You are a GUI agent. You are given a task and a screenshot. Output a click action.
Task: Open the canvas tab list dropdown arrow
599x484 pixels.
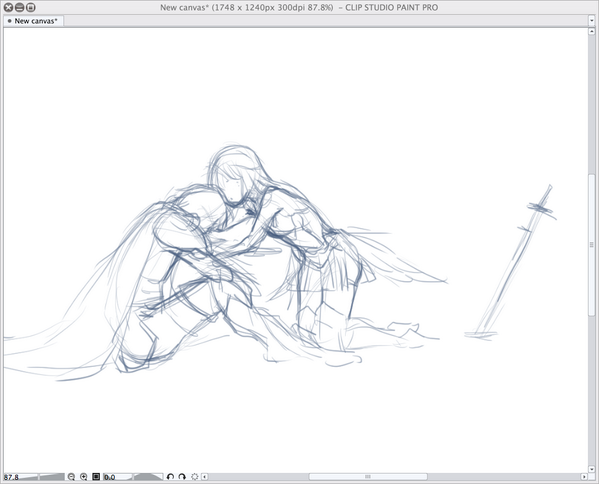(x=591, y=21)
